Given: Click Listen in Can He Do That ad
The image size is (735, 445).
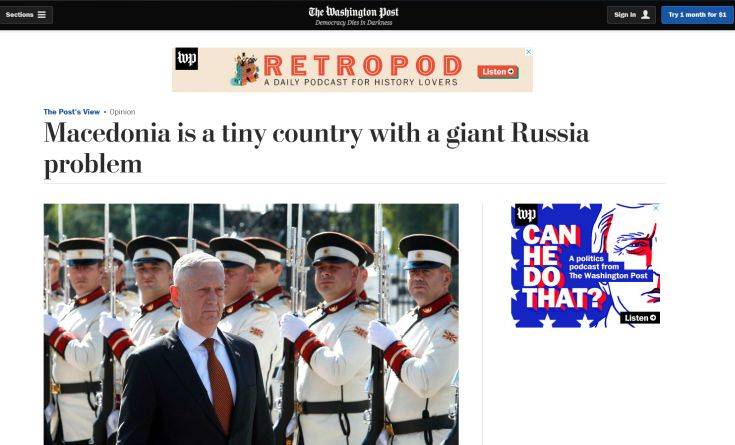Looking at the screenshot, I should click(640, 317).
